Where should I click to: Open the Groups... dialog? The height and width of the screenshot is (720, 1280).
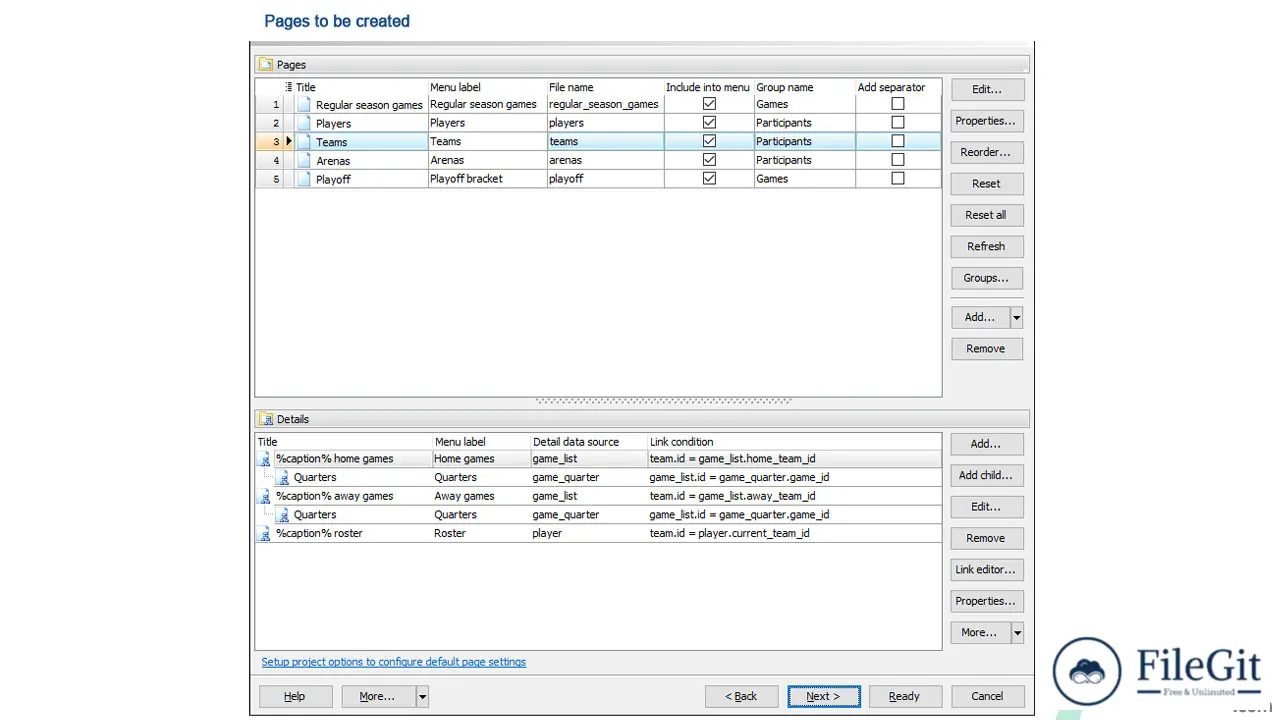pyautogui.click(x=986, y=278)
